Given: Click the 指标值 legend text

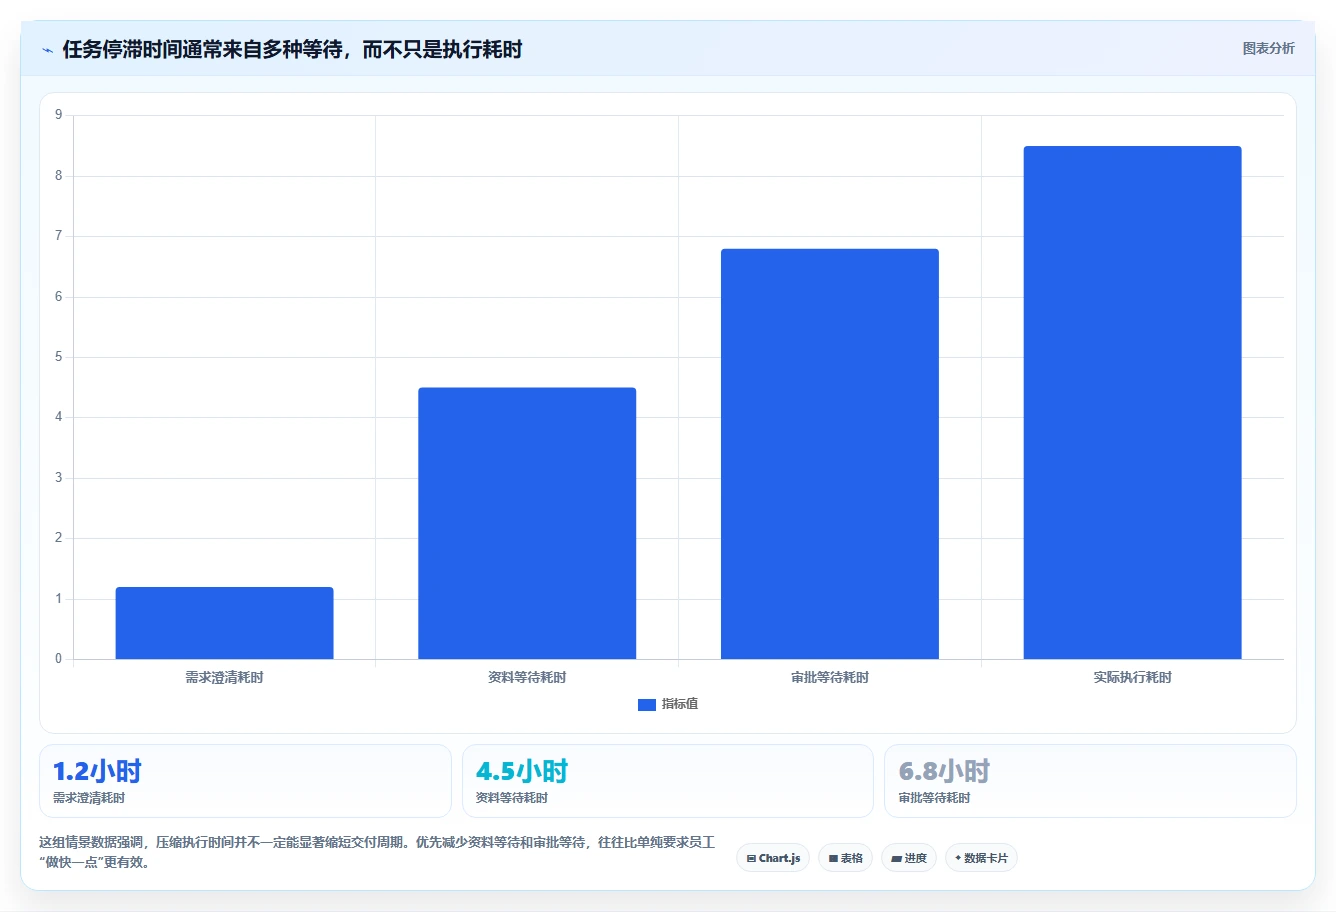Looking at the screenshot, I should click(680, 704).
